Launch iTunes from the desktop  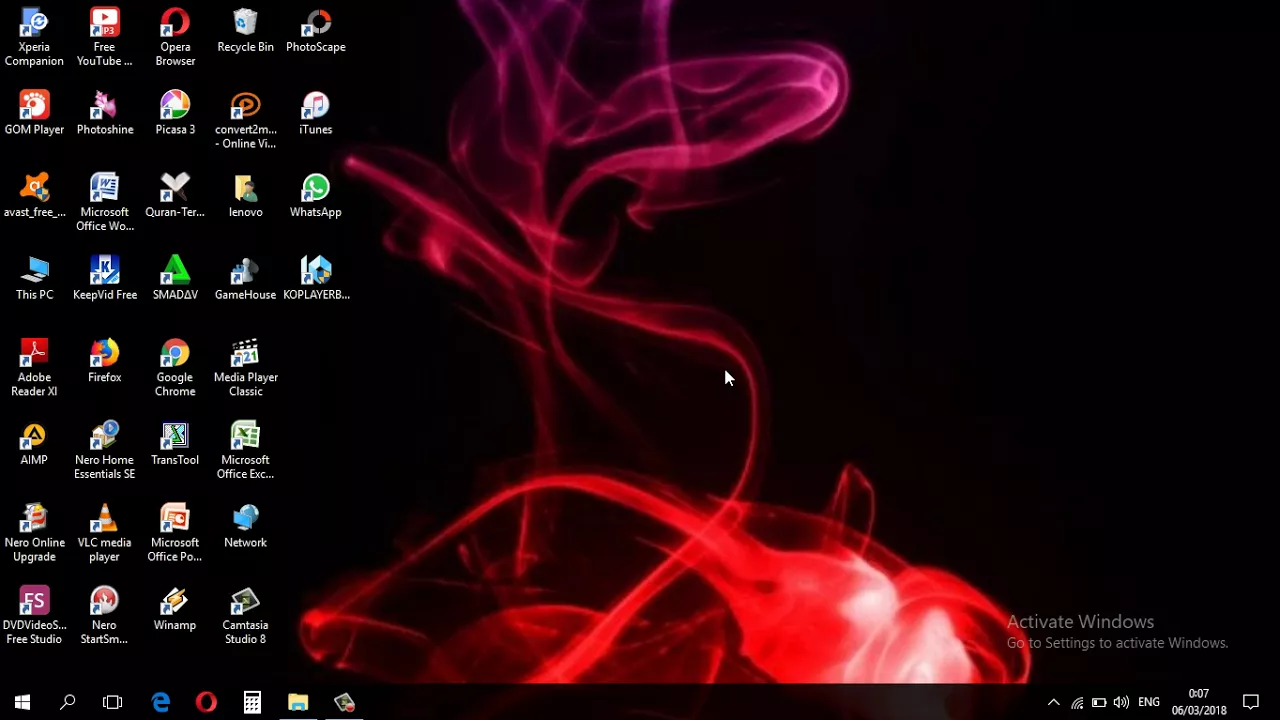point(316,114)
